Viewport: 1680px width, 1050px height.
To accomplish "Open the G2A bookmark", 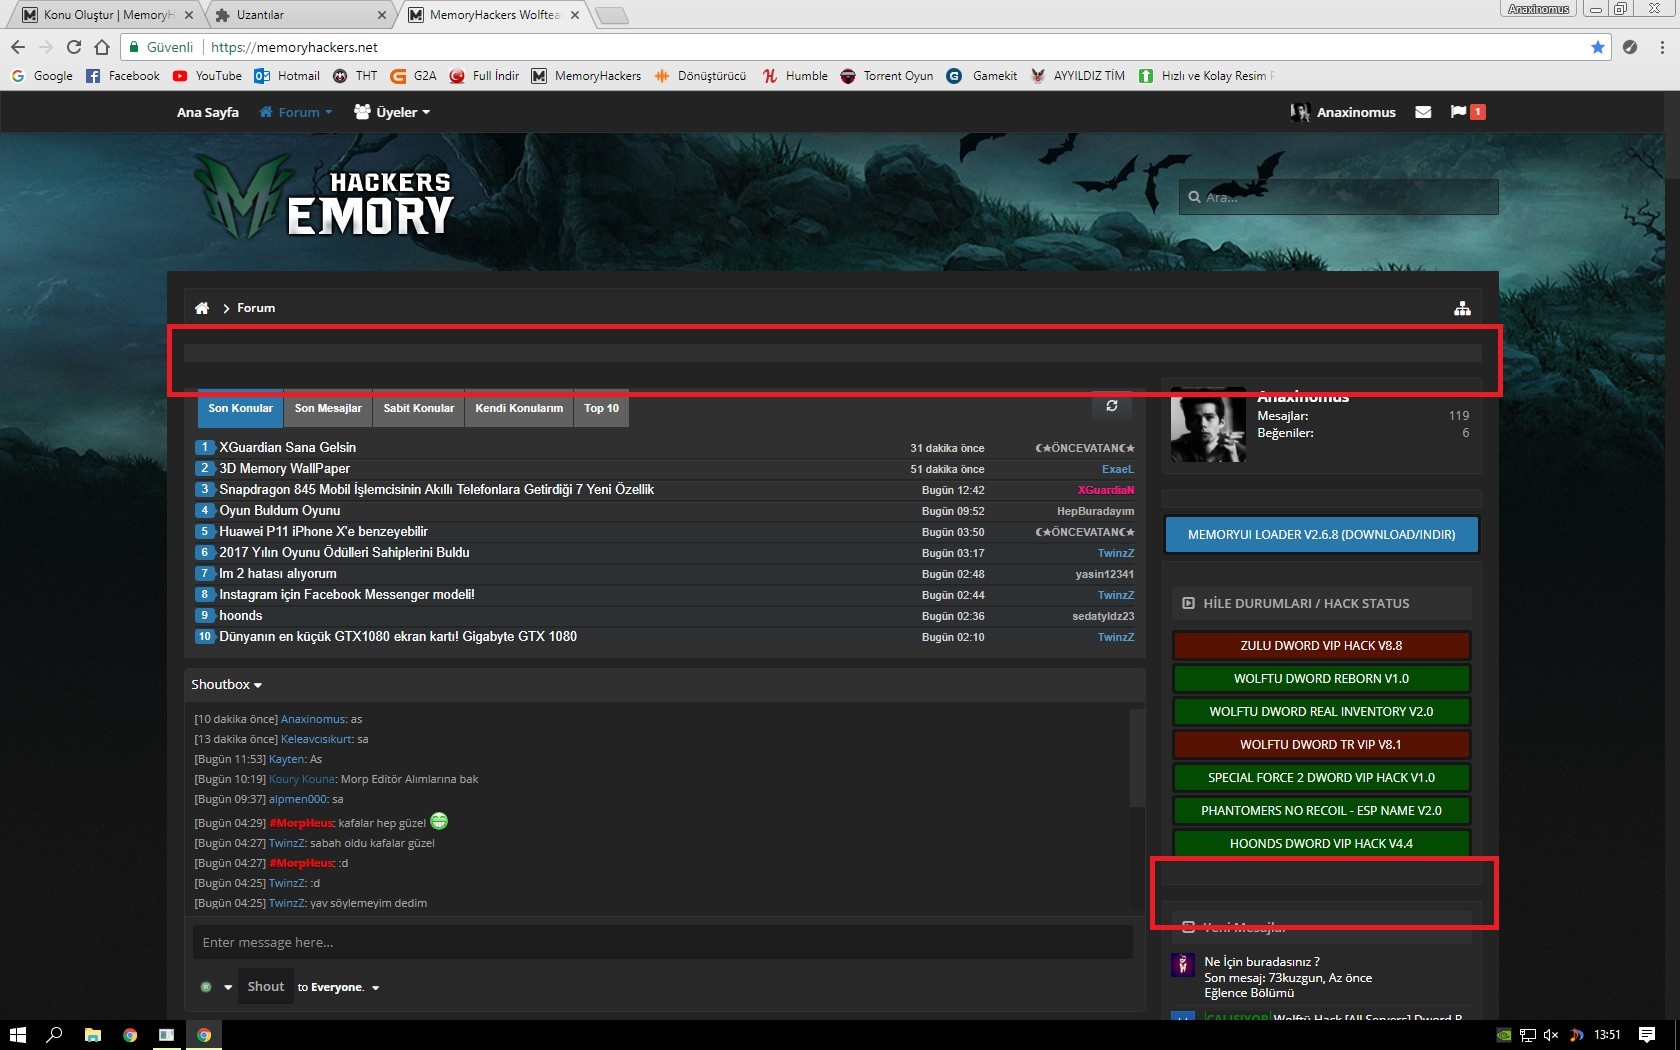I will tap(413, 76).
